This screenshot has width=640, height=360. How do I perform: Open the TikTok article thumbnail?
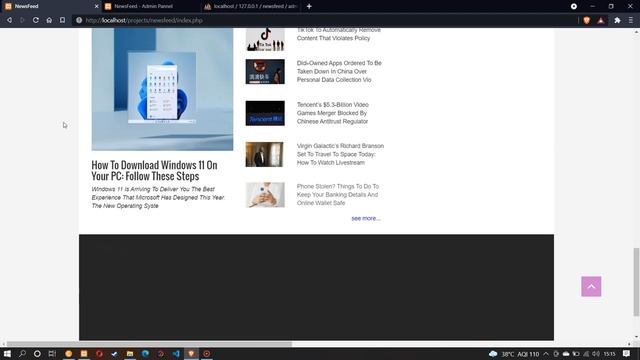(x=265, y=39)
